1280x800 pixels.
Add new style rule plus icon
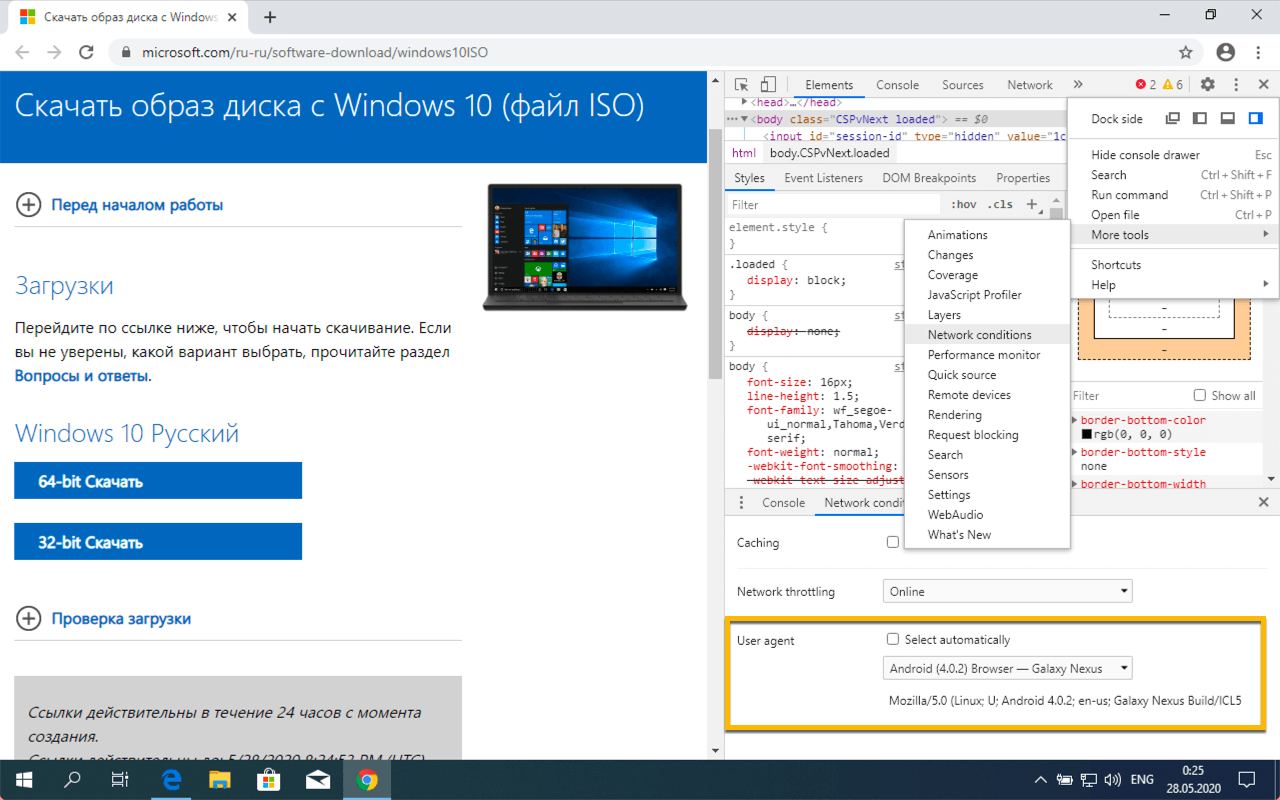tap(1033, 204)
